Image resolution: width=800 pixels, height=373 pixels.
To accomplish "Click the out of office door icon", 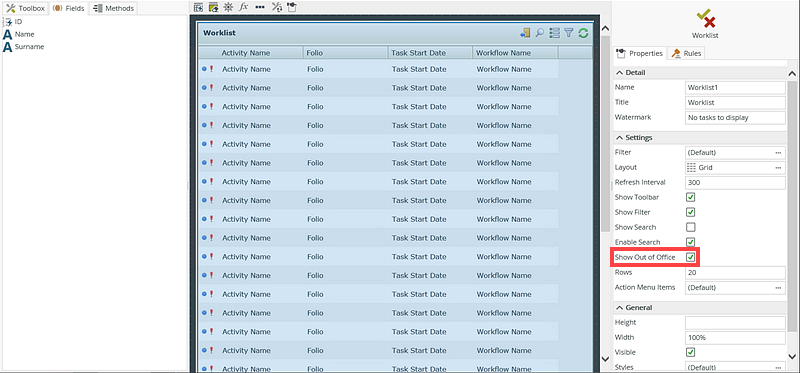I will pyautogui.click(x=525, y=33).
